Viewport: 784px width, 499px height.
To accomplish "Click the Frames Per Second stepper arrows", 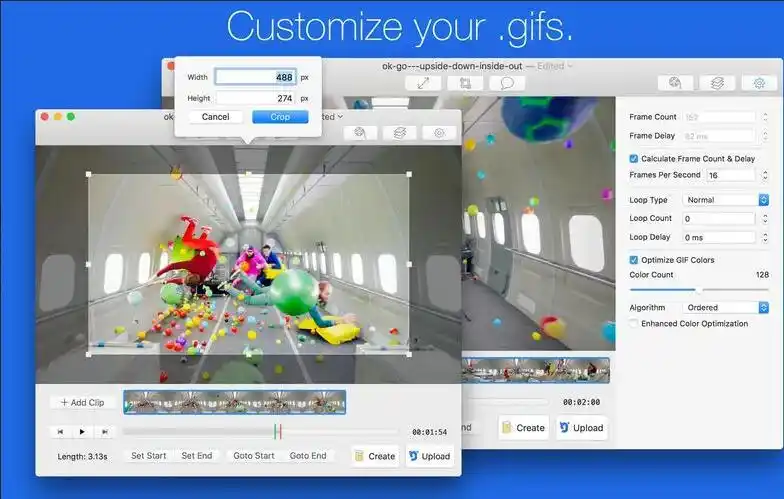I will [x=764, y=175].
